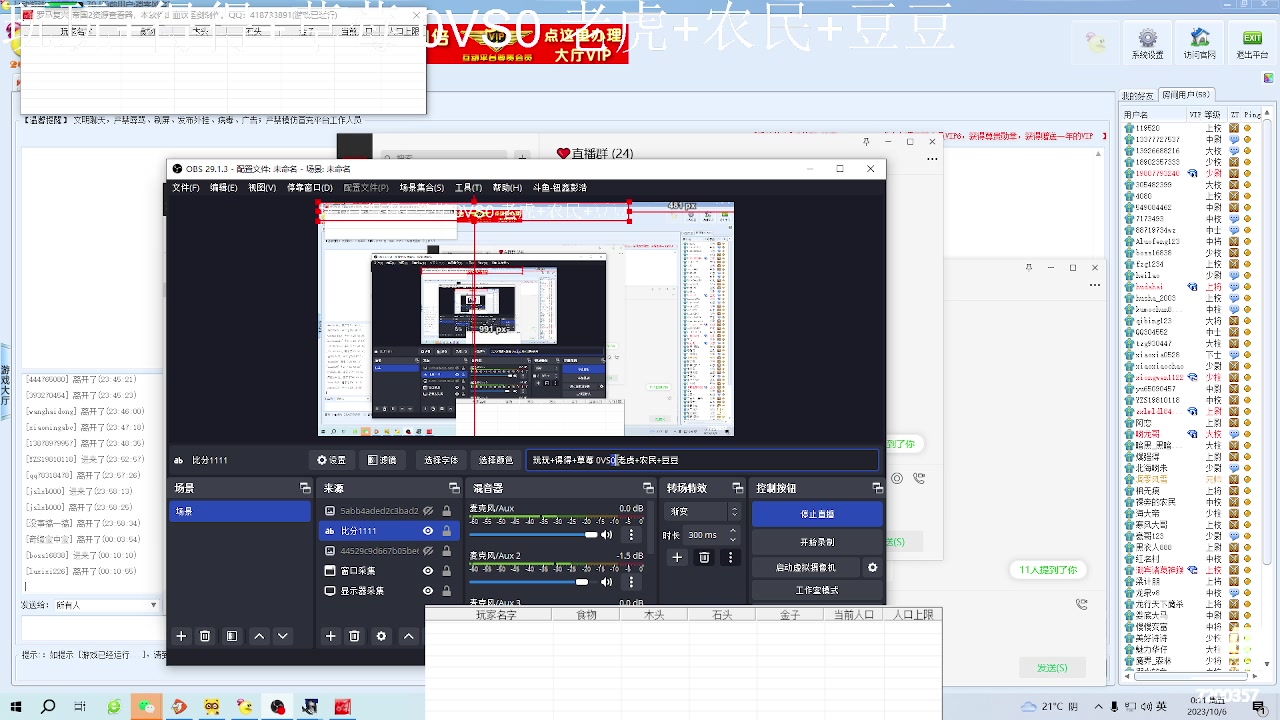The height and width of the screenshot is (720, 1280).
Task: Open the 麦克风/Aux three-dot menu
Action: point(631,535)
